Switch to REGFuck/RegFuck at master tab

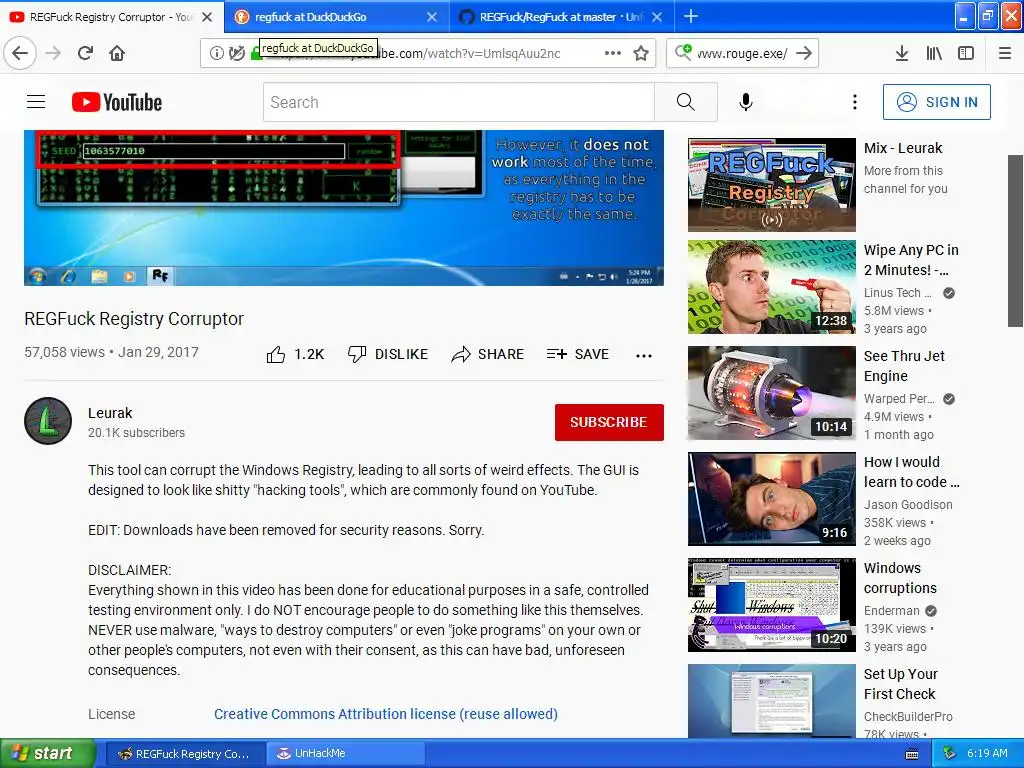tap(560, 17)
